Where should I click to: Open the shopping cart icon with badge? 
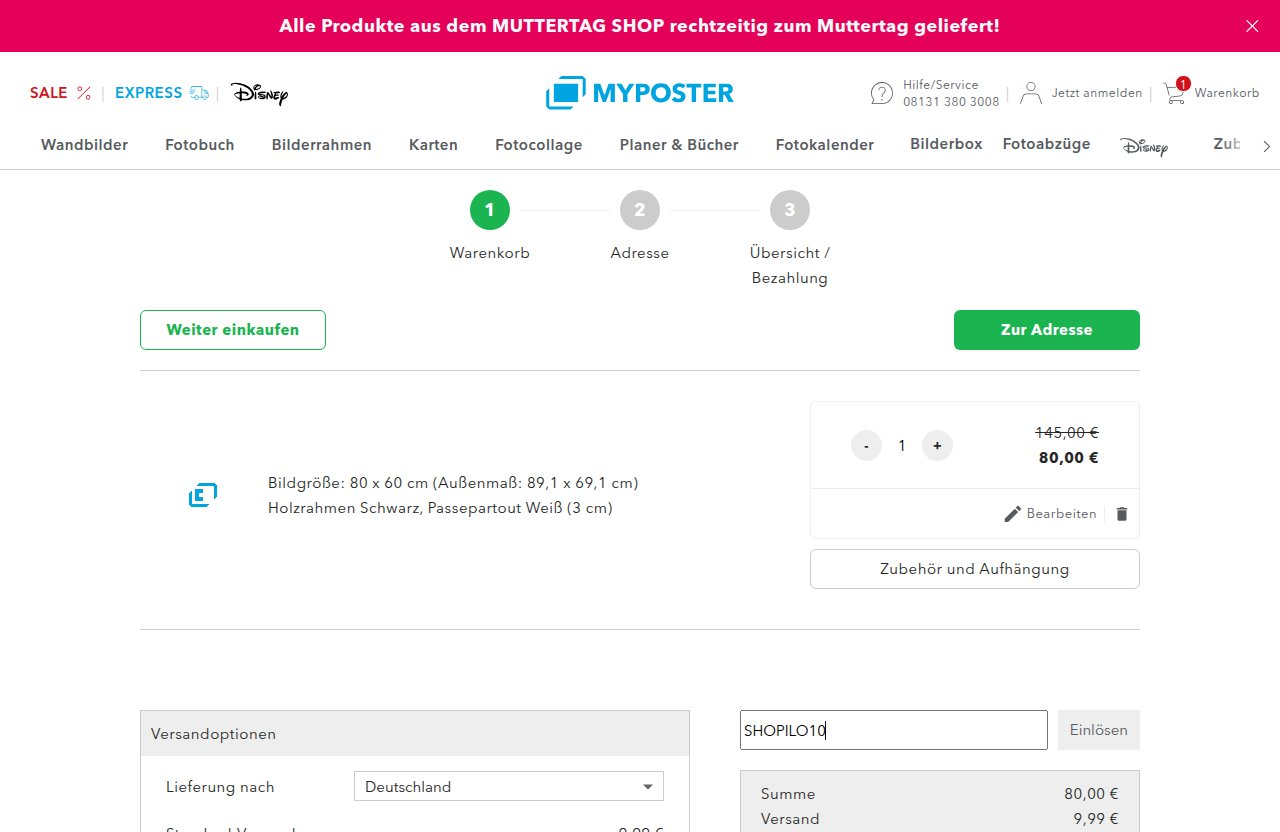pyautogui.click(x=1175, y=91)
